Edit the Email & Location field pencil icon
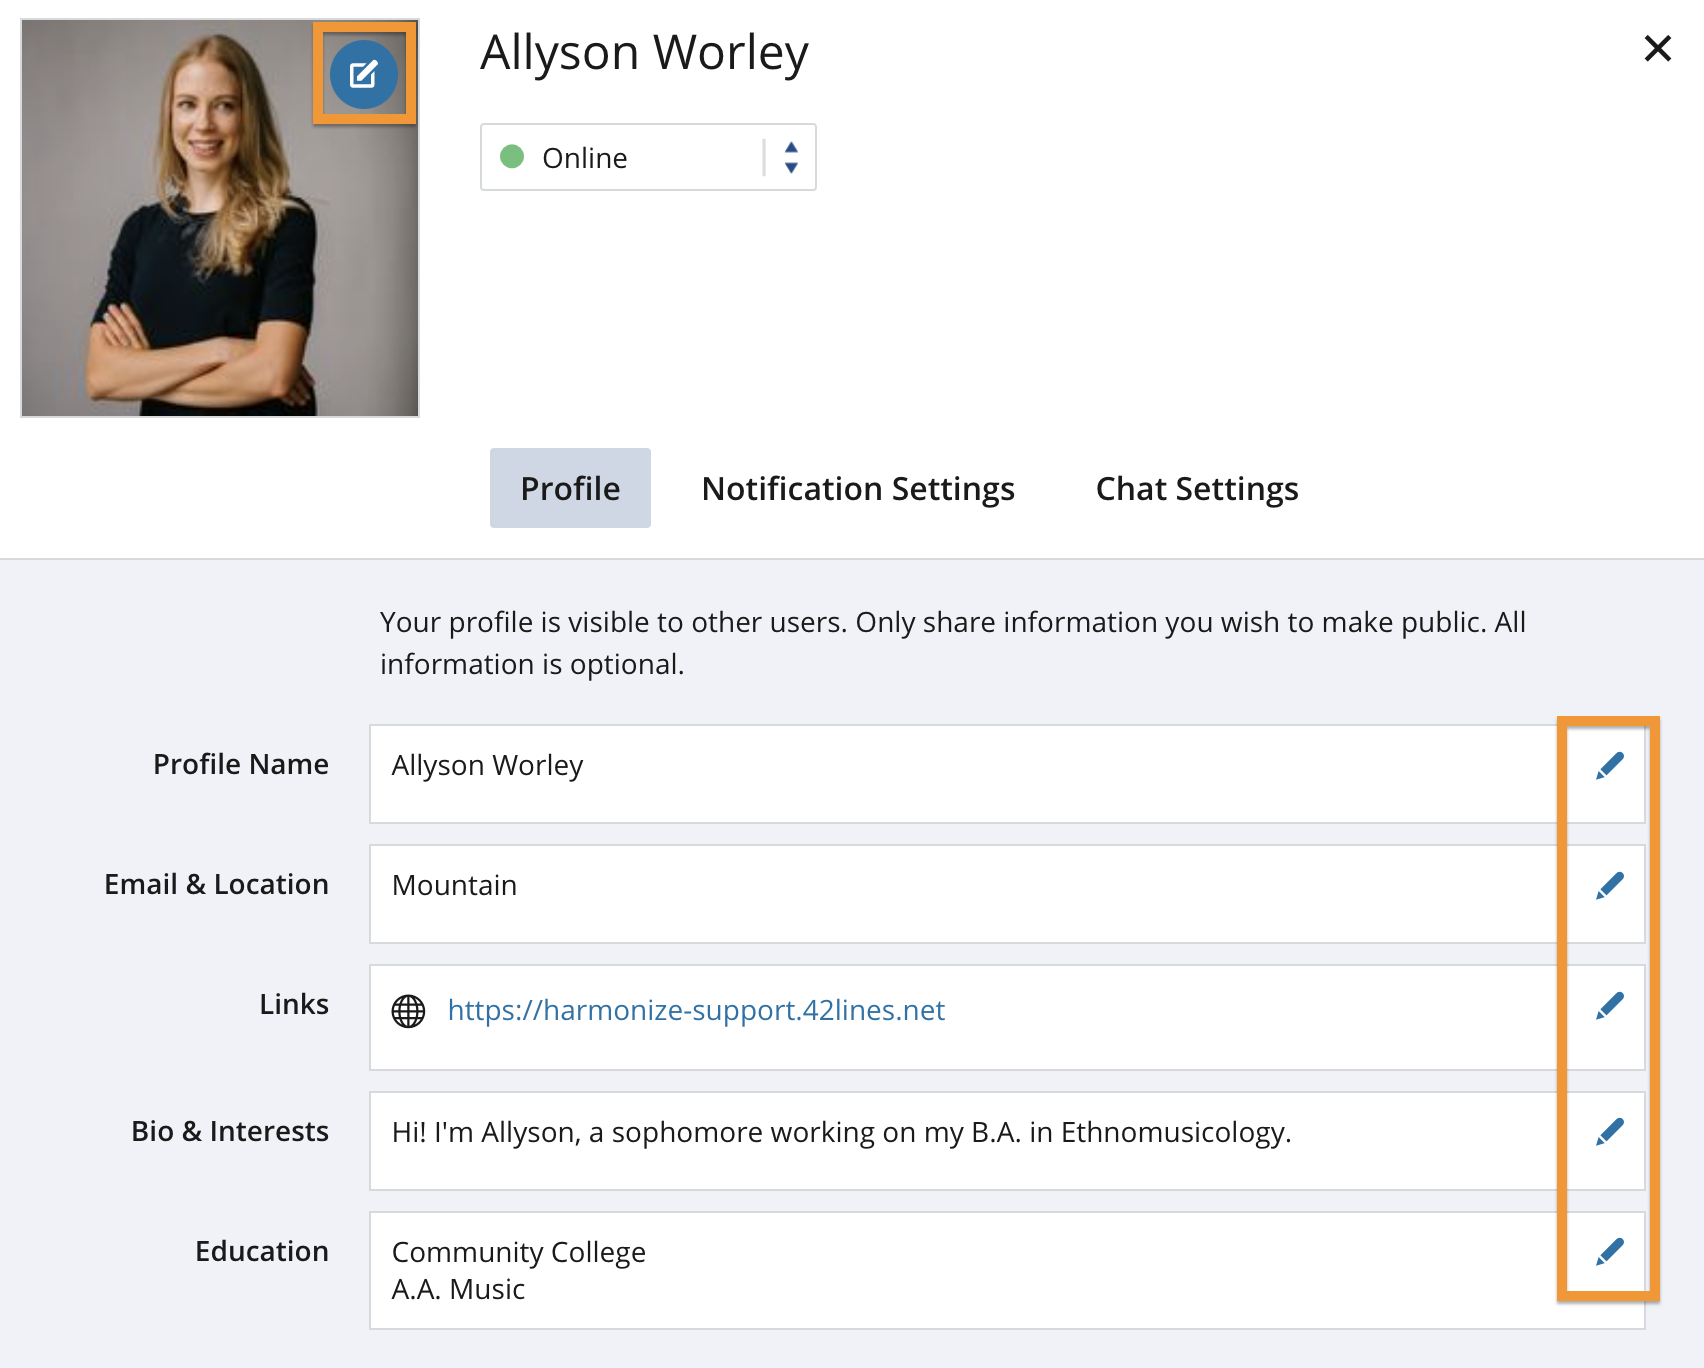1704x1368 pixels. click(1610, 884)
